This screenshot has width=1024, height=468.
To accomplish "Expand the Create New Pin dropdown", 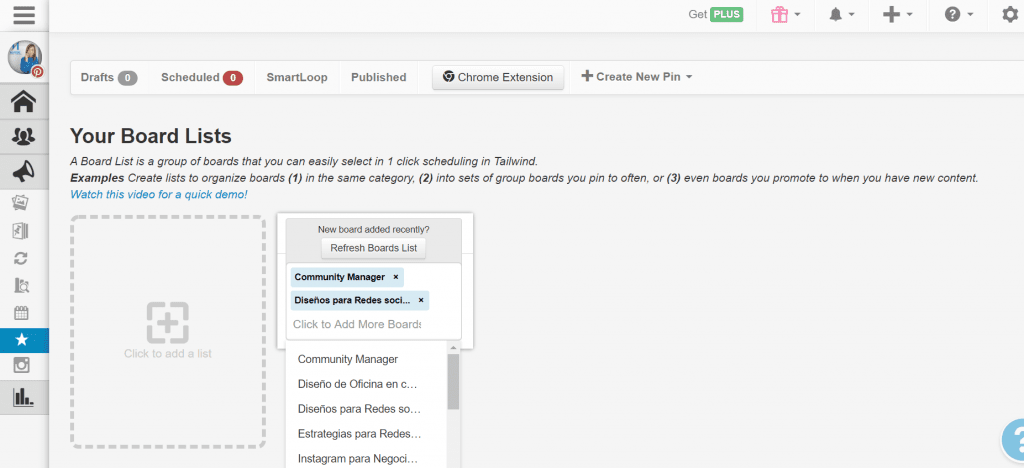I will click(636, 76).
